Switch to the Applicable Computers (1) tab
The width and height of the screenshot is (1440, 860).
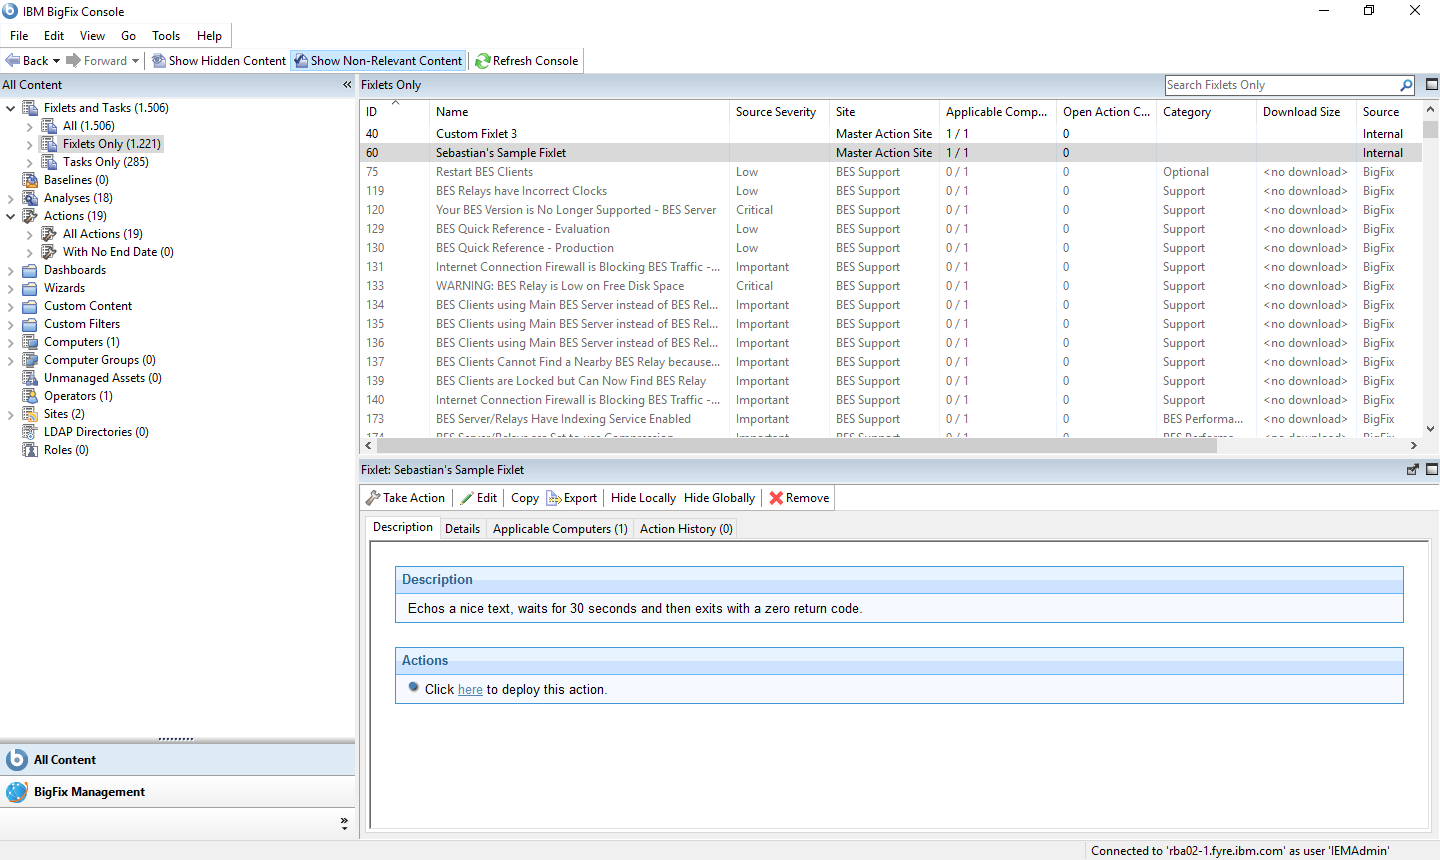click(560, 529)
